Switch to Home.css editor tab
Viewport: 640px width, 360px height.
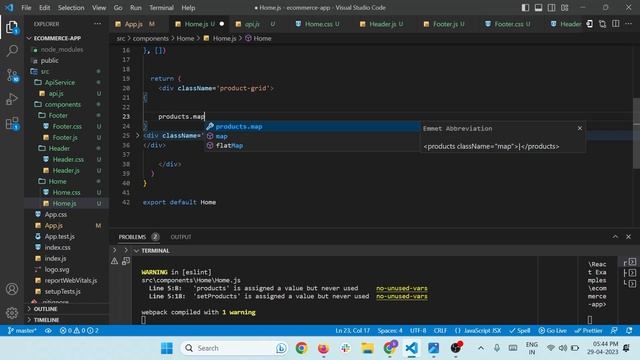click(x=318, y=24)
